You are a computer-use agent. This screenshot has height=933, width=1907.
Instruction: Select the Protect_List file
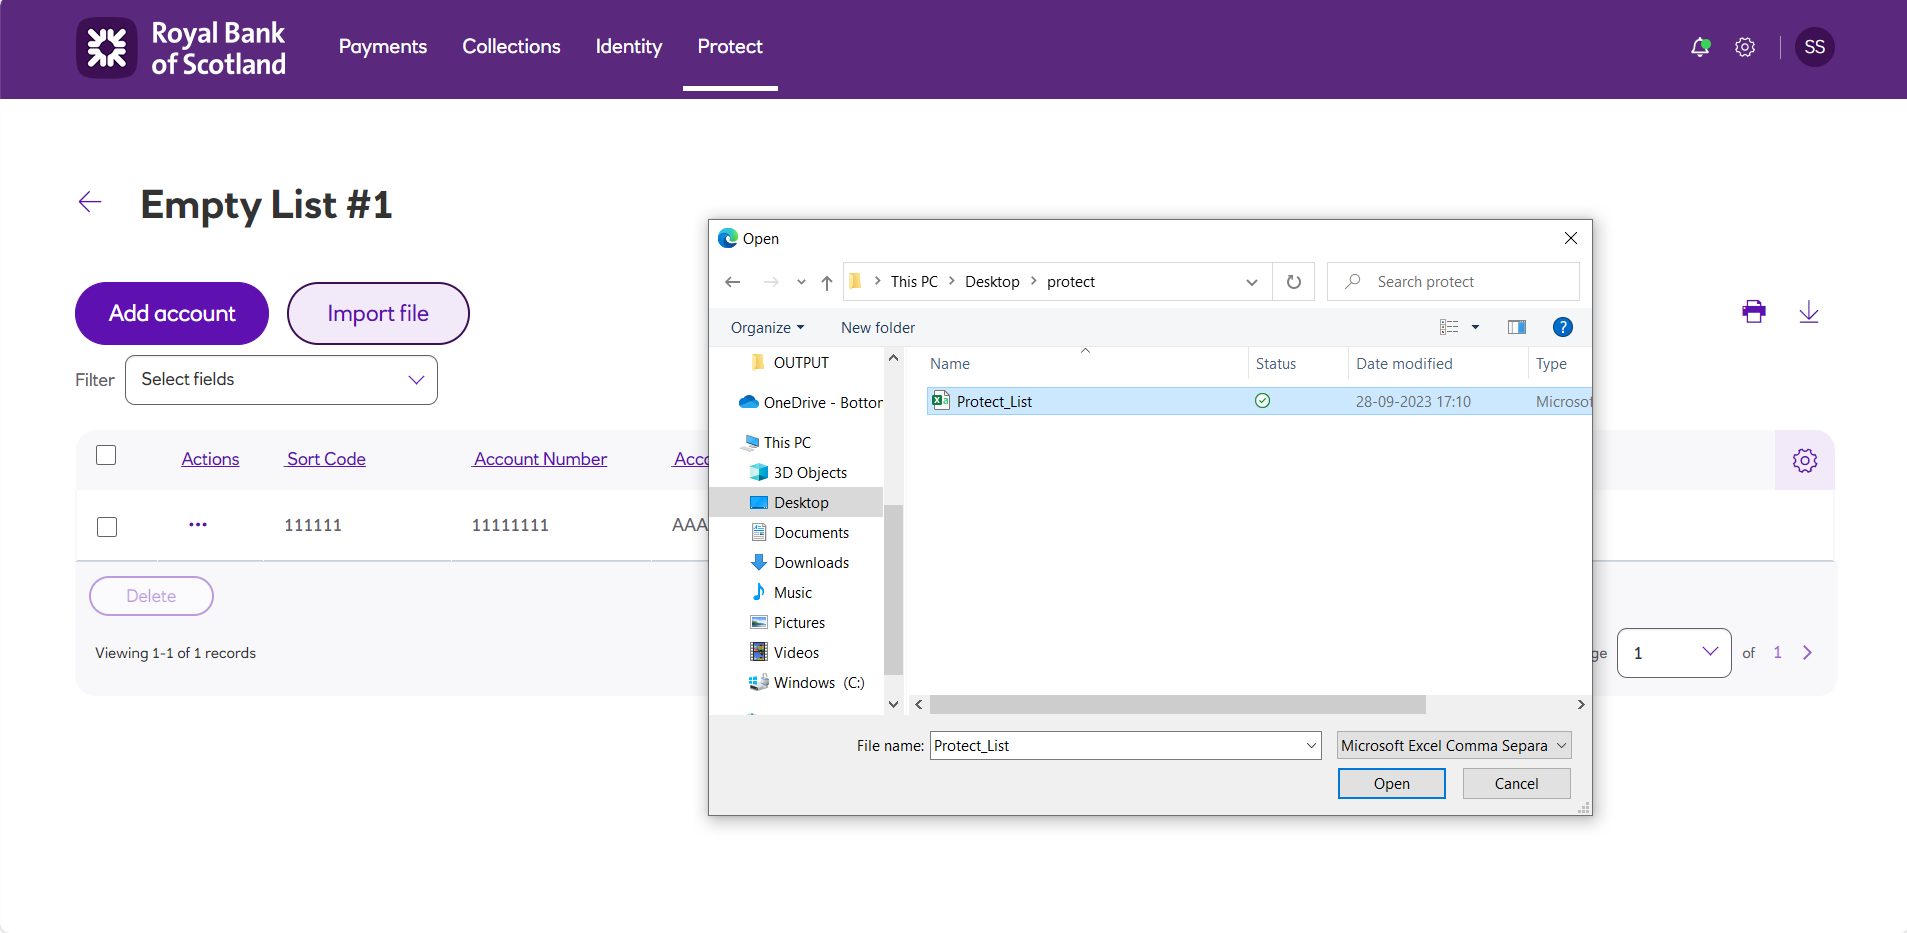pyautogui.click(x=1259, y=402)
